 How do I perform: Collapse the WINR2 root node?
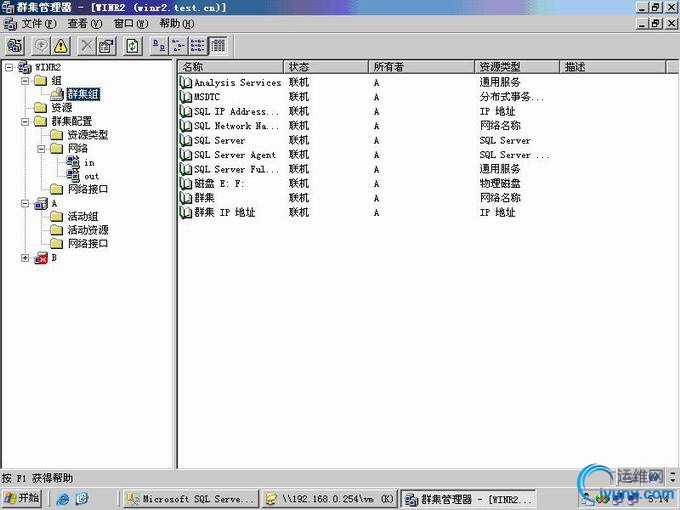click(x=9, y=67)
